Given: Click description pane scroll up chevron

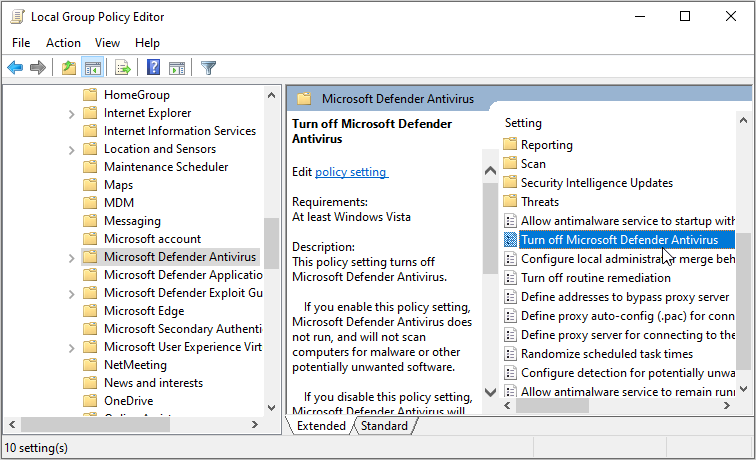Looking at the screenshot, I should coord(490,171).
